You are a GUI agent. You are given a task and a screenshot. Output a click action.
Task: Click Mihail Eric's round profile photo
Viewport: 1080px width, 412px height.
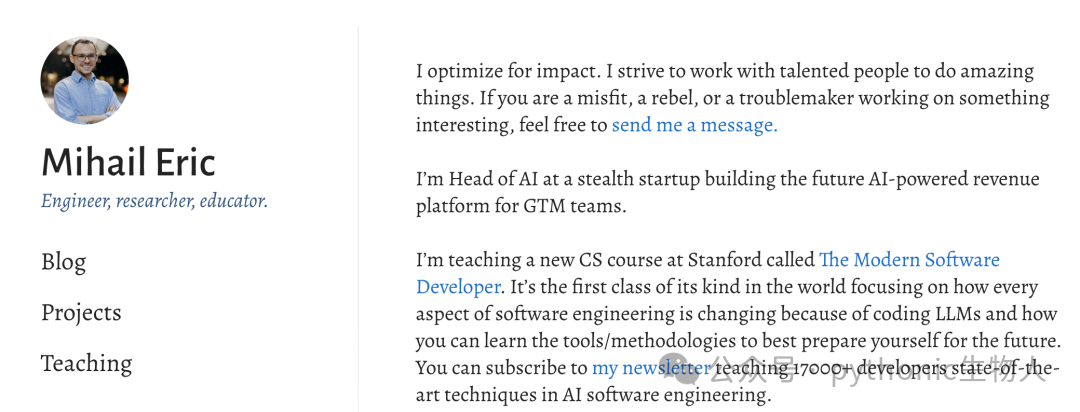tap(84, 81)
